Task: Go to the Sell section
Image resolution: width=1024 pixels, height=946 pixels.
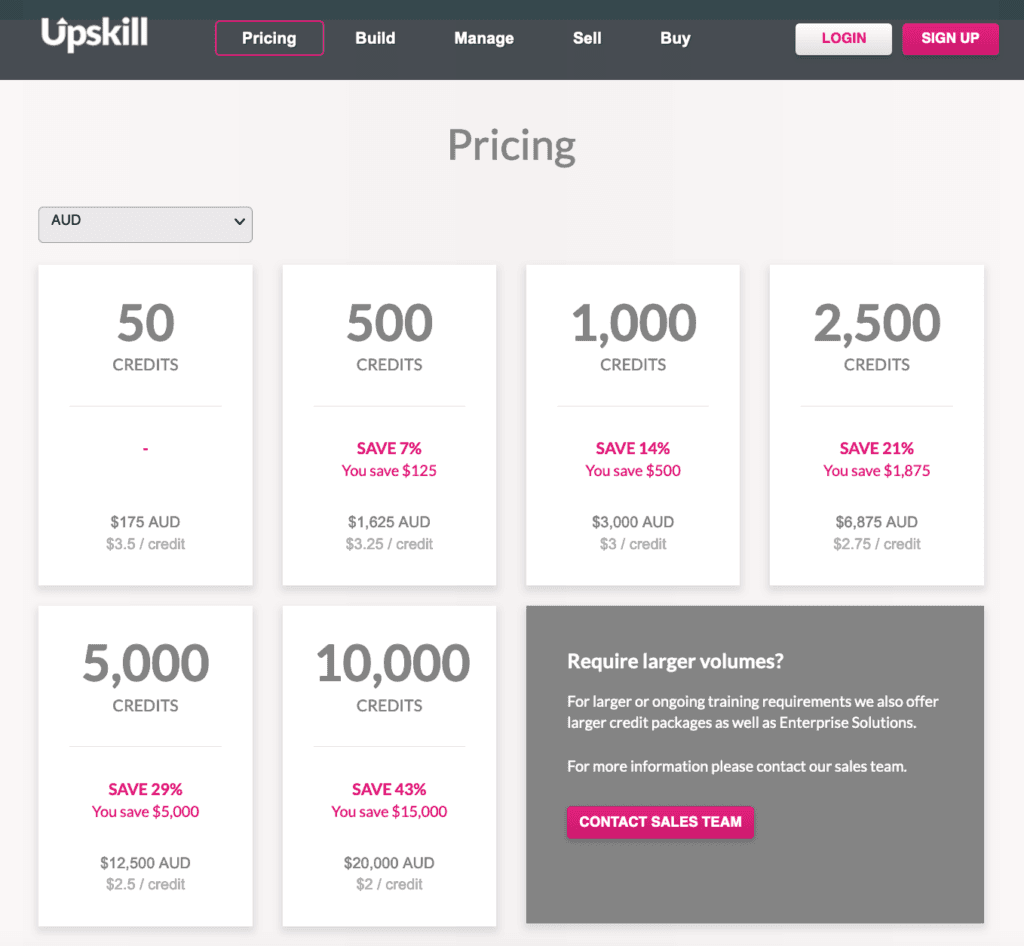Action: 587,38
